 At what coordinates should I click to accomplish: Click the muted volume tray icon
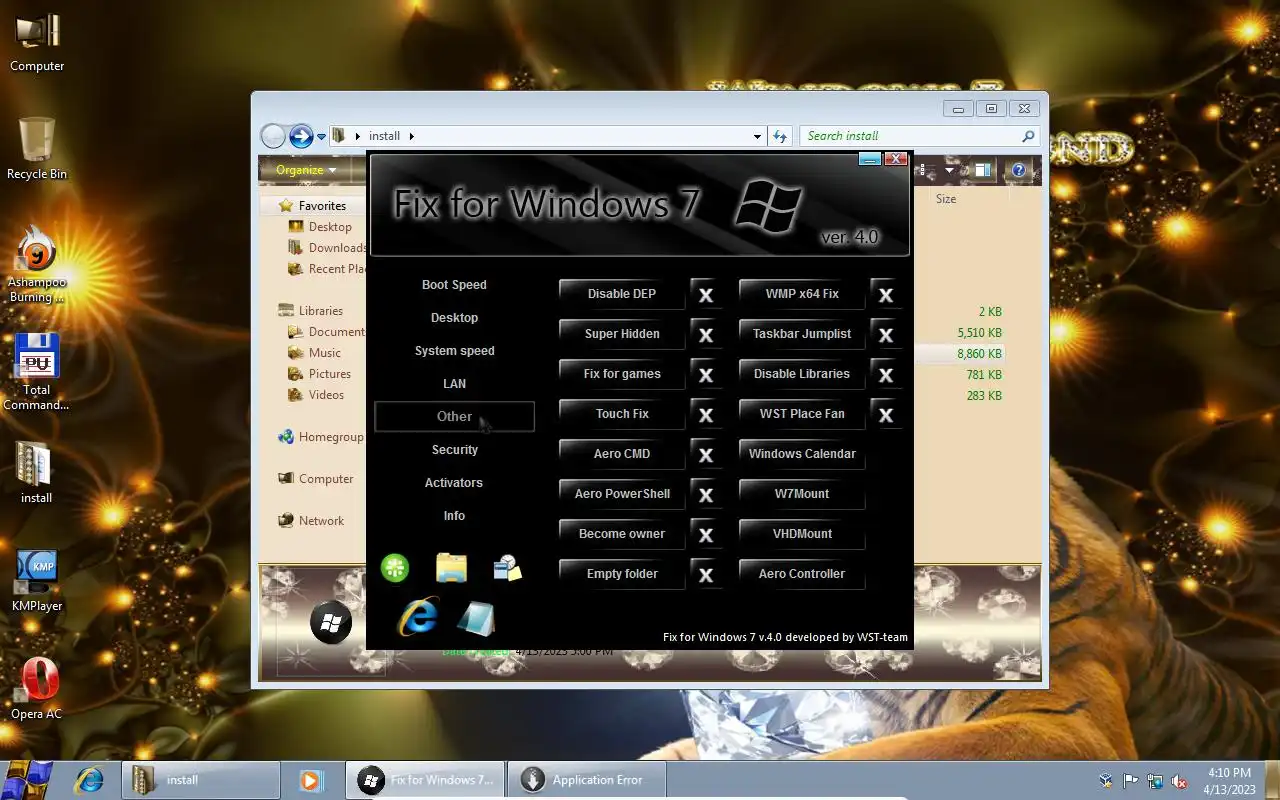pyautogui.click(x=1180, y=781)
